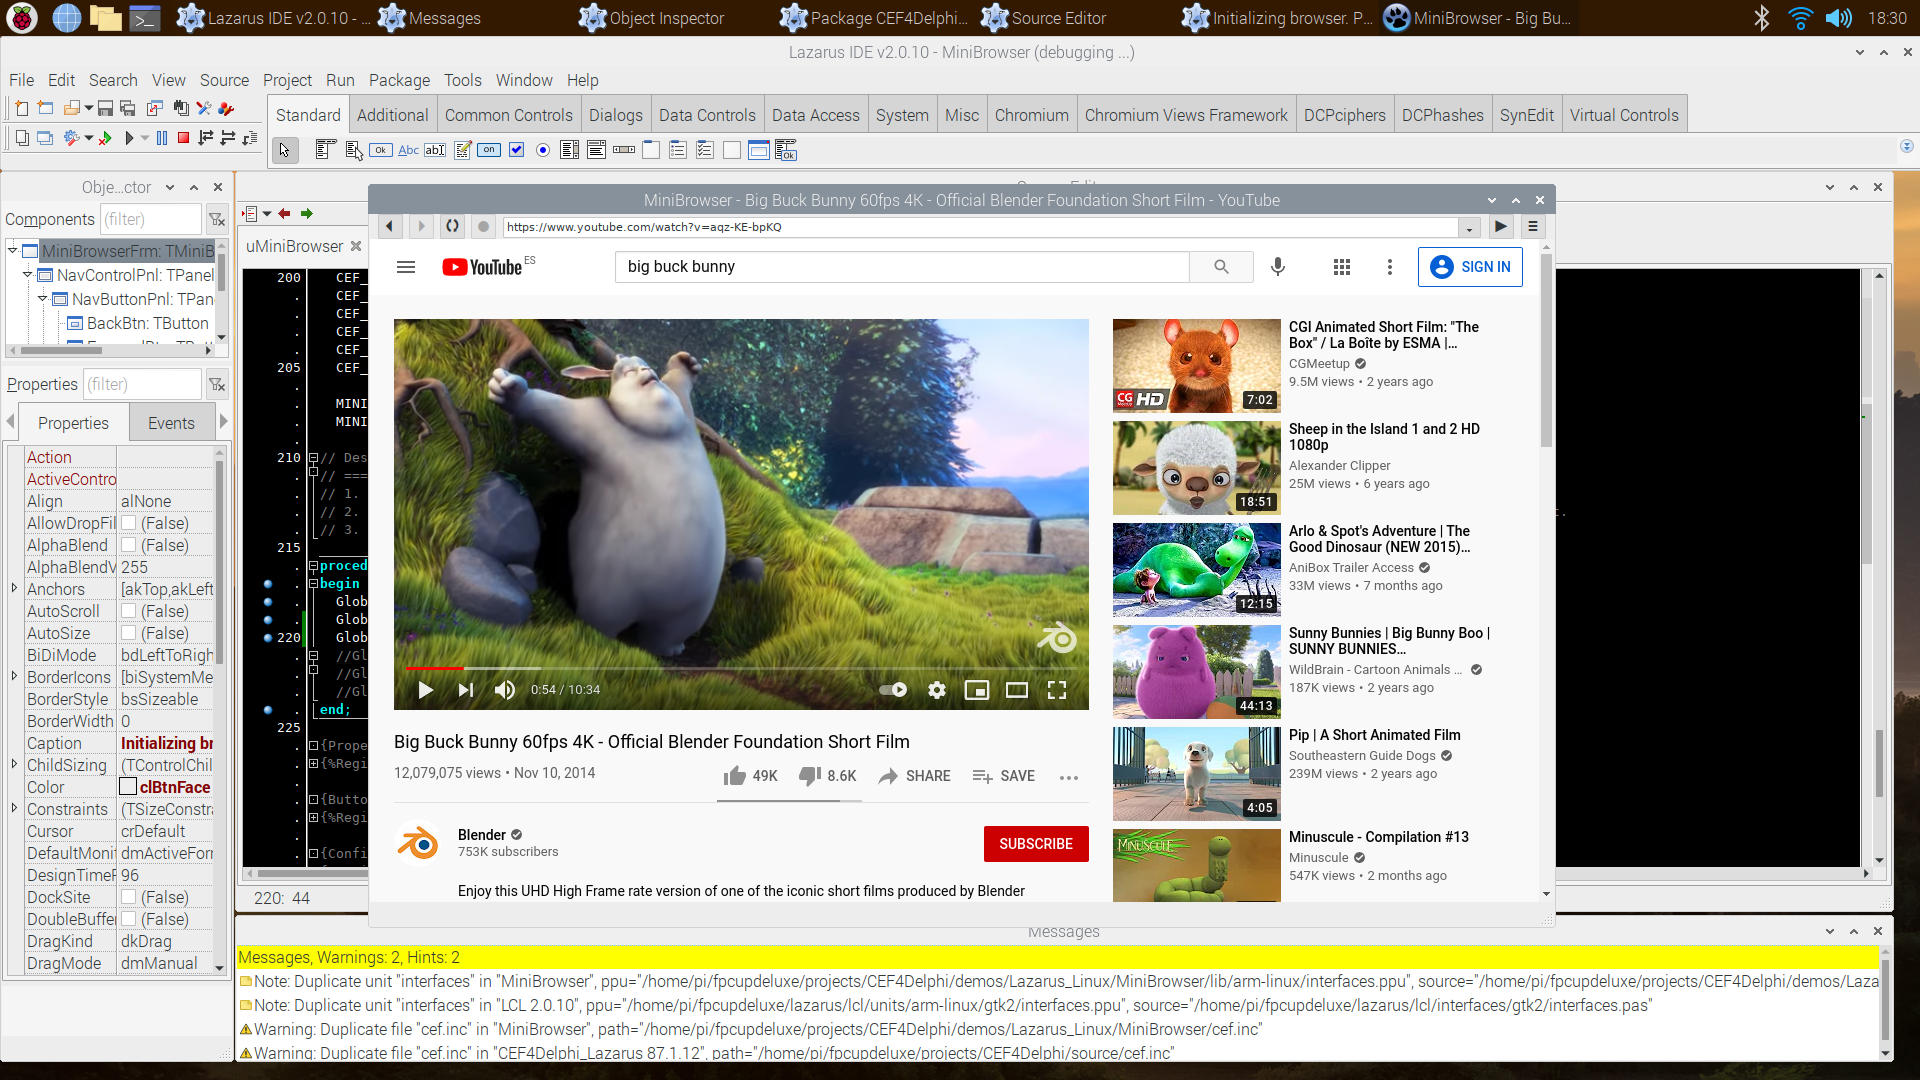Open Raspberry Pi main menu
Image resolution: width=1920 pixels, height=1080 pixels.
pyautogui.click(x=23, y=18)
